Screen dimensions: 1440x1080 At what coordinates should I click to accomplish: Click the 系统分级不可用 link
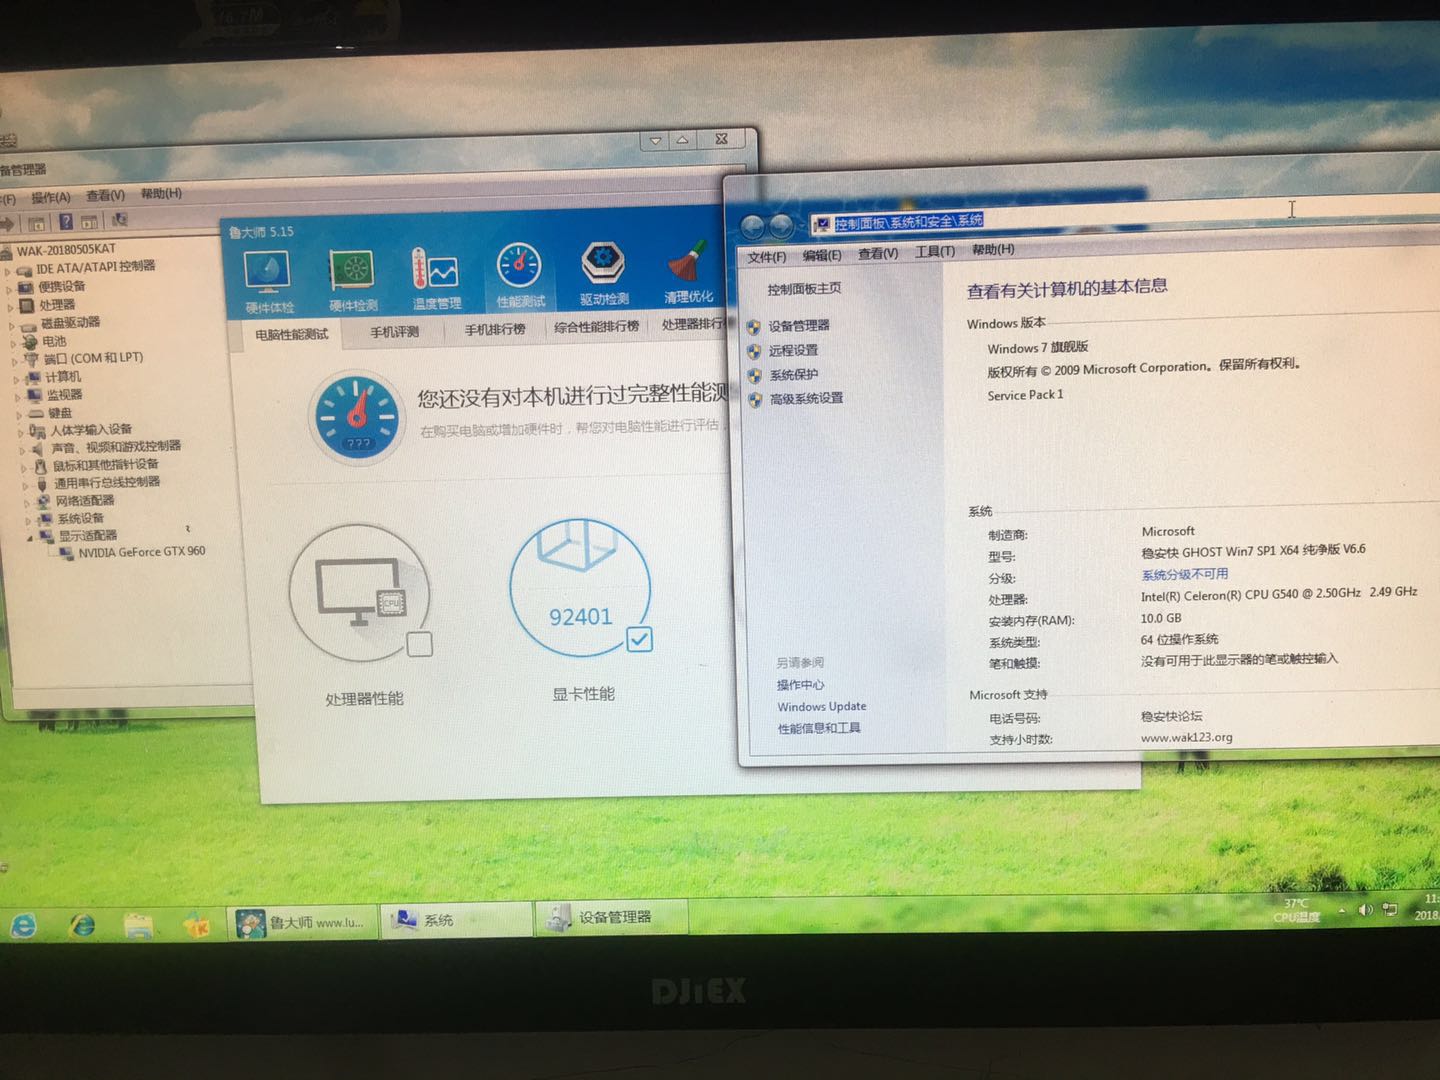click(x=1185, y=574)
